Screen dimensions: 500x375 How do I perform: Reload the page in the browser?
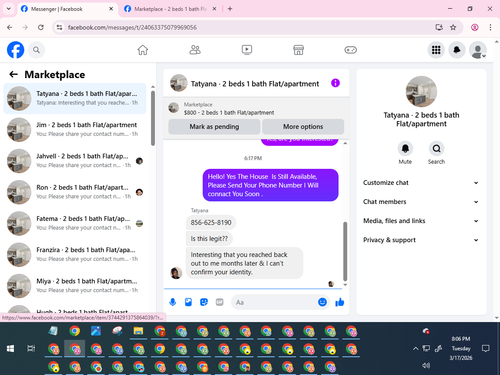click(41, 27)
